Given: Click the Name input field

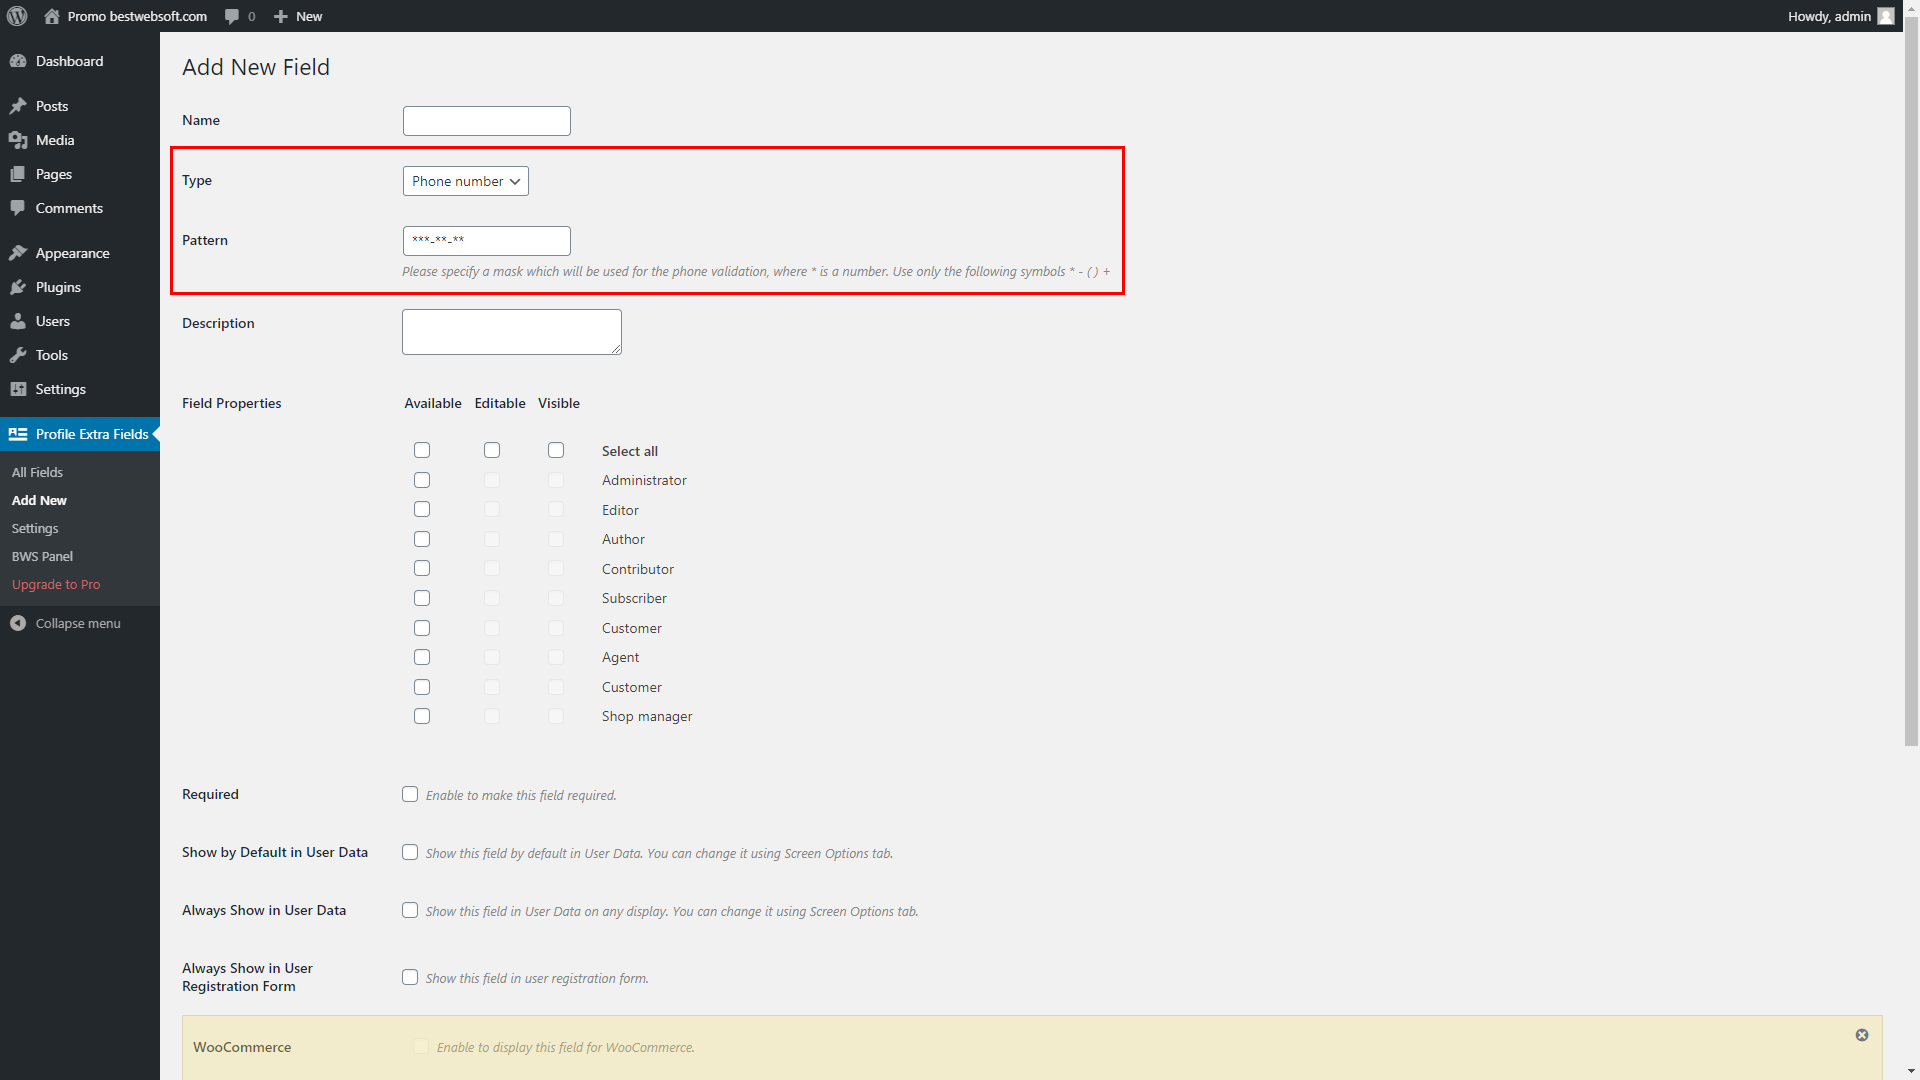Looking at the screenshot, I should point(486,120).
